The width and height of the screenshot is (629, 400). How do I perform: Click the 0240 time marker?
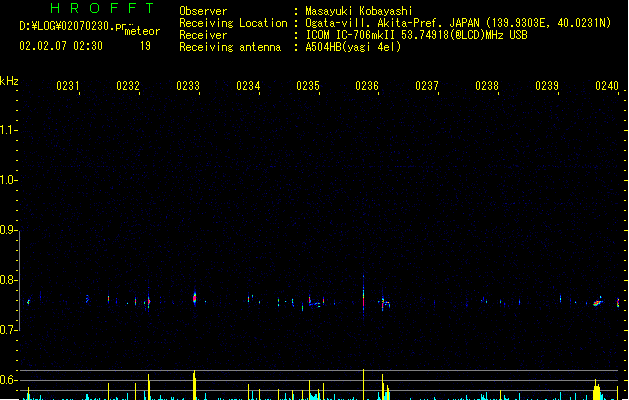(607, 86)
